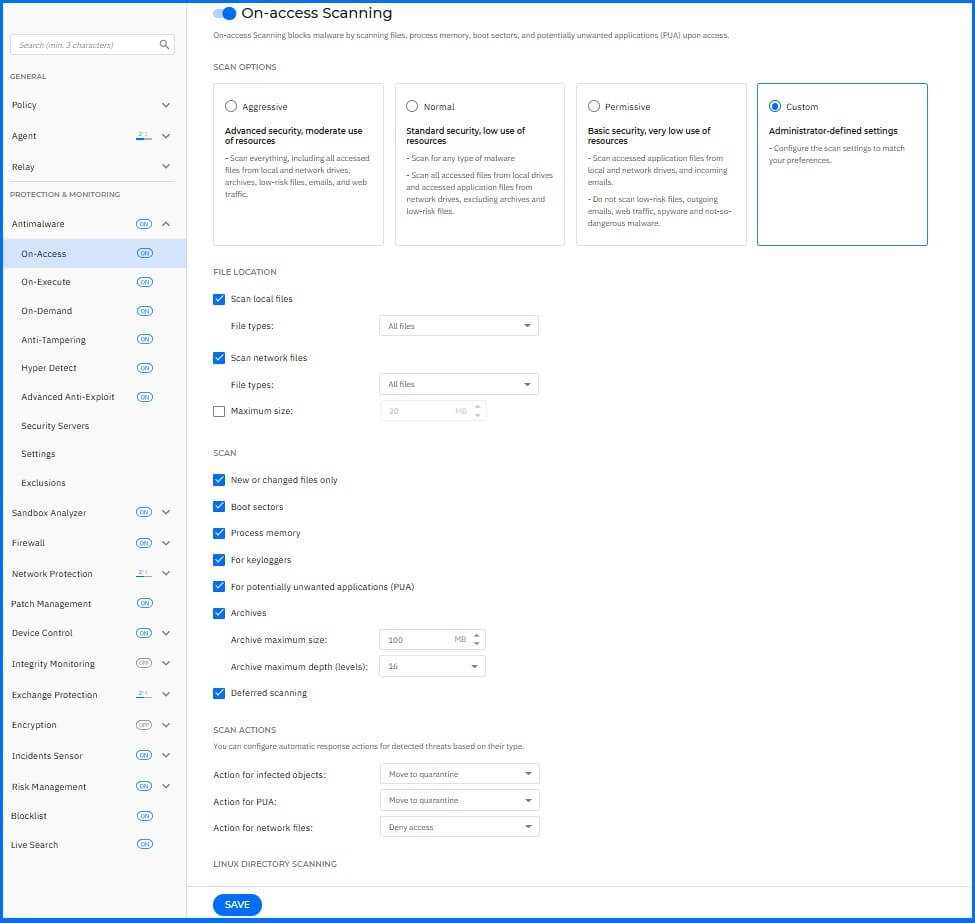Uncheck Scan local files
975x923 pixels.
[x=219, y=298]
